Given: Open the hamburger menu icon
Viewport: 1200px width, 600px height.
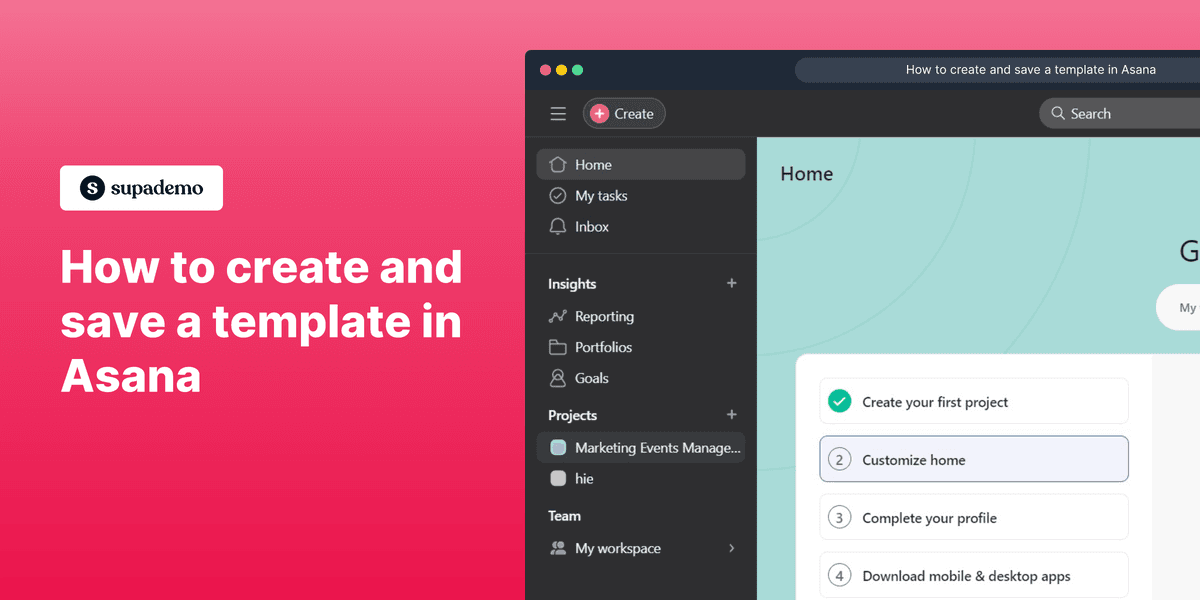Looking at the screenshot, I should (558, 113).
